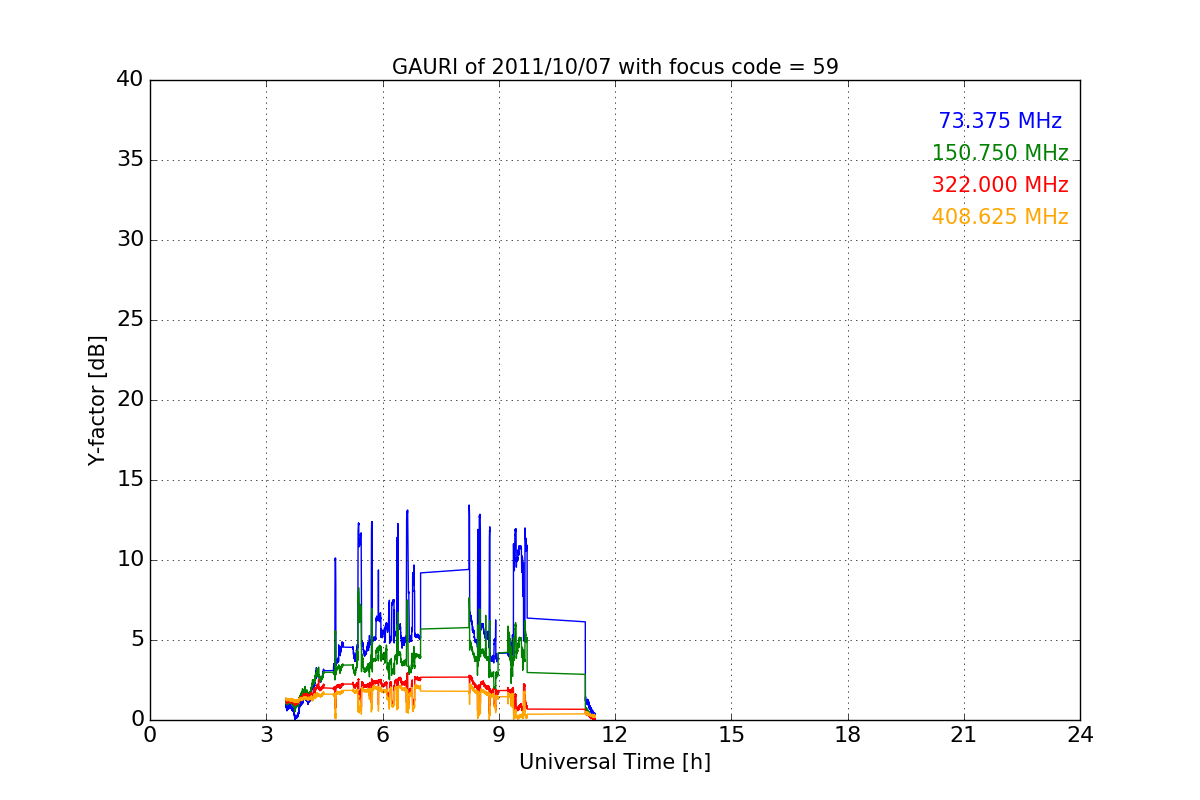Click the x-axis tick label 24
Image resolution: width=1200 pixels, height=800 pixels.
click(x=1080, y=735)
